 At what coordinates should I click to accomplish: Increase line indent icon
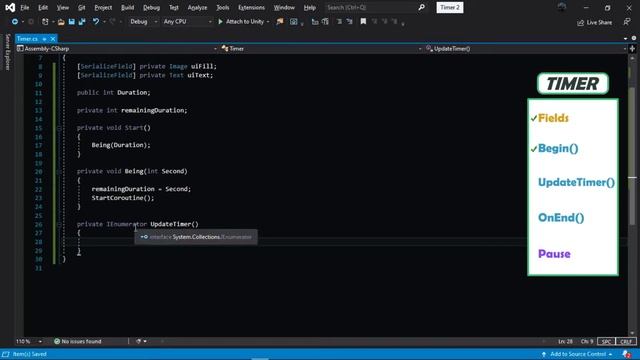pos(349,22)
